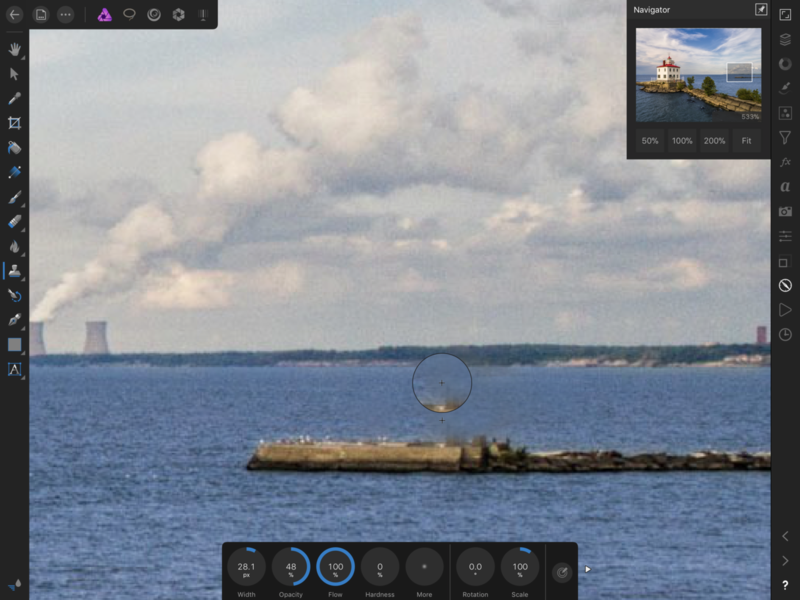Select the Hand view tool

[x=15, y=49]
